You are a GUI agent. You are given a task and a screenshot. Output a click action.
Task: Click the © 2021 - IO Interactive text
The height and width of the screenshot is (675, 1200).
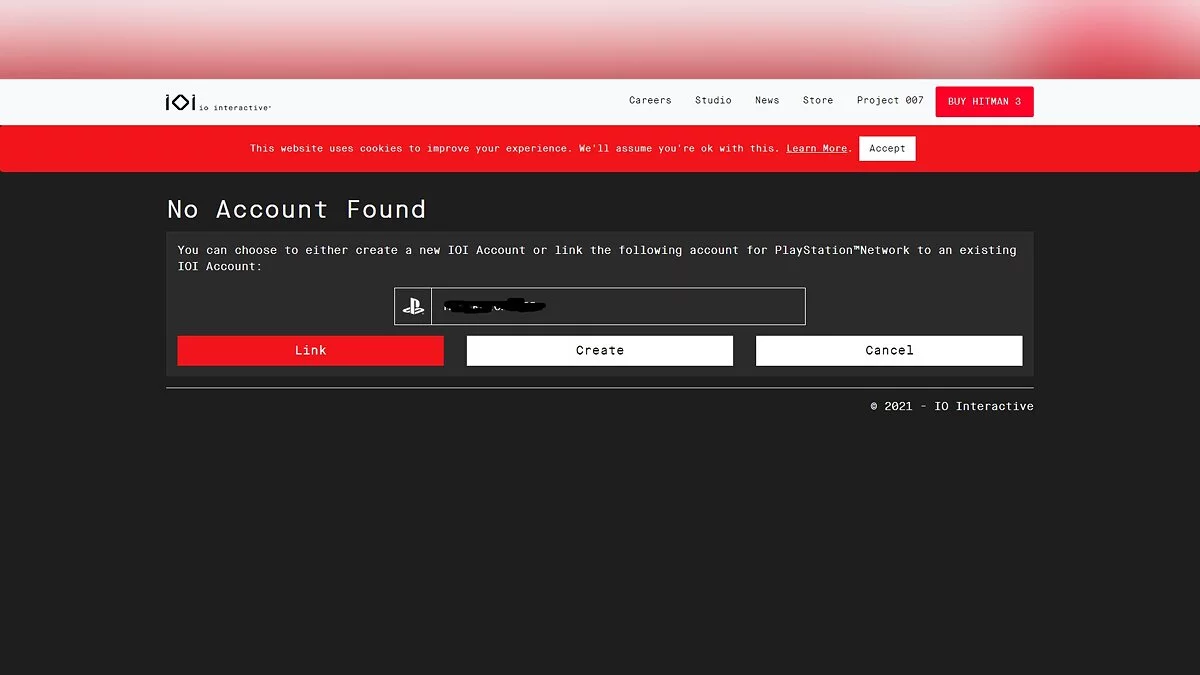tap(952, 406)
